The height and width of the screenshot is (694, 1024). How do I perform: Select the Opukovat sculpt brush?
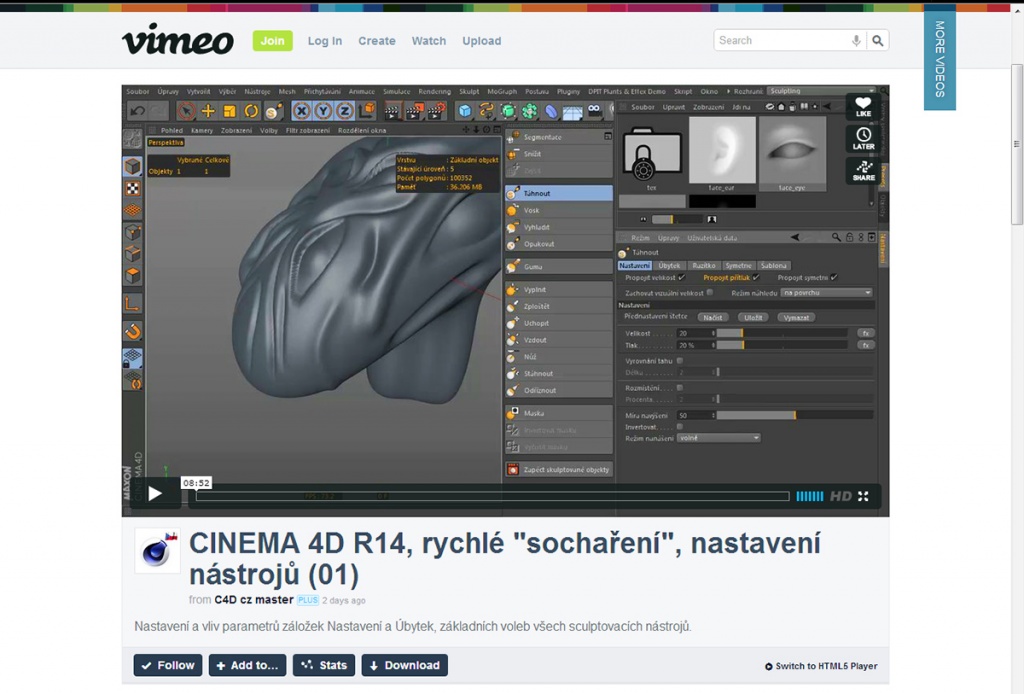(559, 244)
